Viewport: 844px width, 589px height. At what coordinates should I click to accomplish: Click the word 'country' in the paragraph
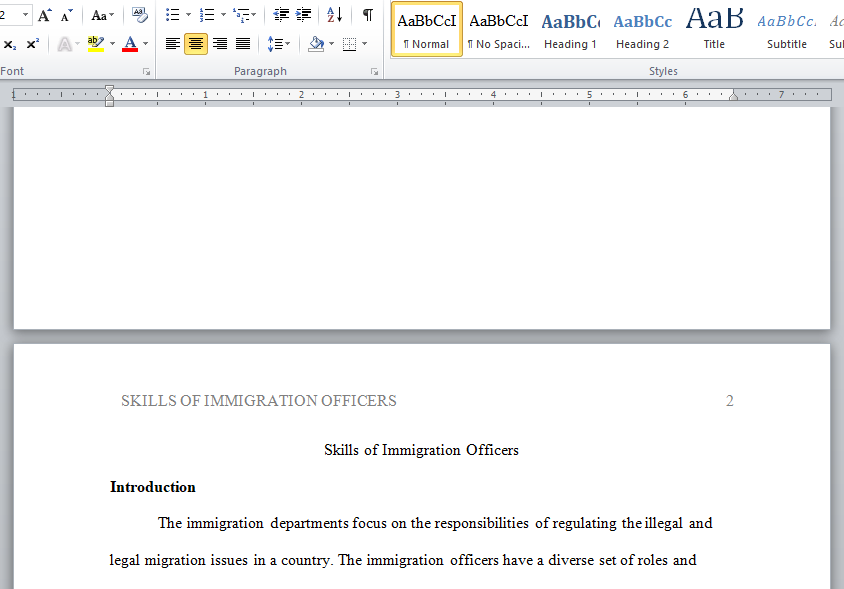pos(305,560)
